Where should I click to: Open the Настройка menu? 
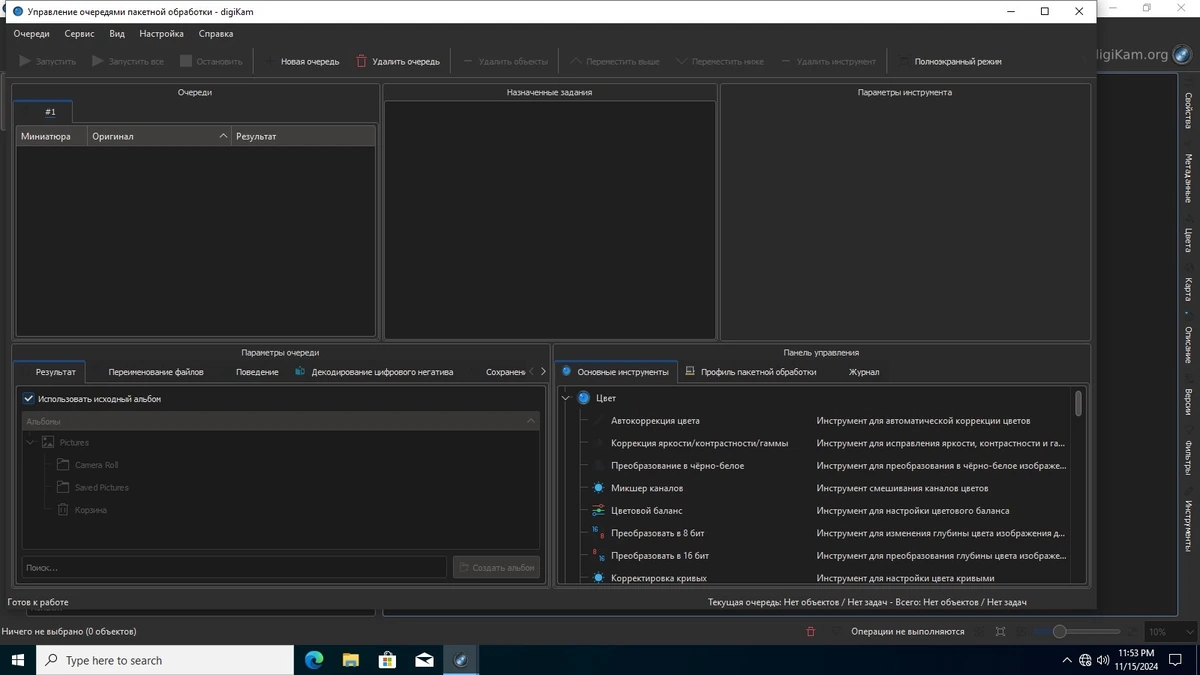coord(161,33)
